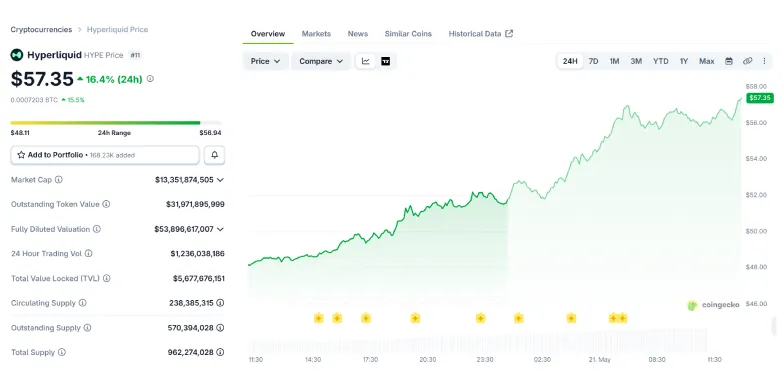
Task: Click the $58.94 range high value
Action: tap(210, 133)
